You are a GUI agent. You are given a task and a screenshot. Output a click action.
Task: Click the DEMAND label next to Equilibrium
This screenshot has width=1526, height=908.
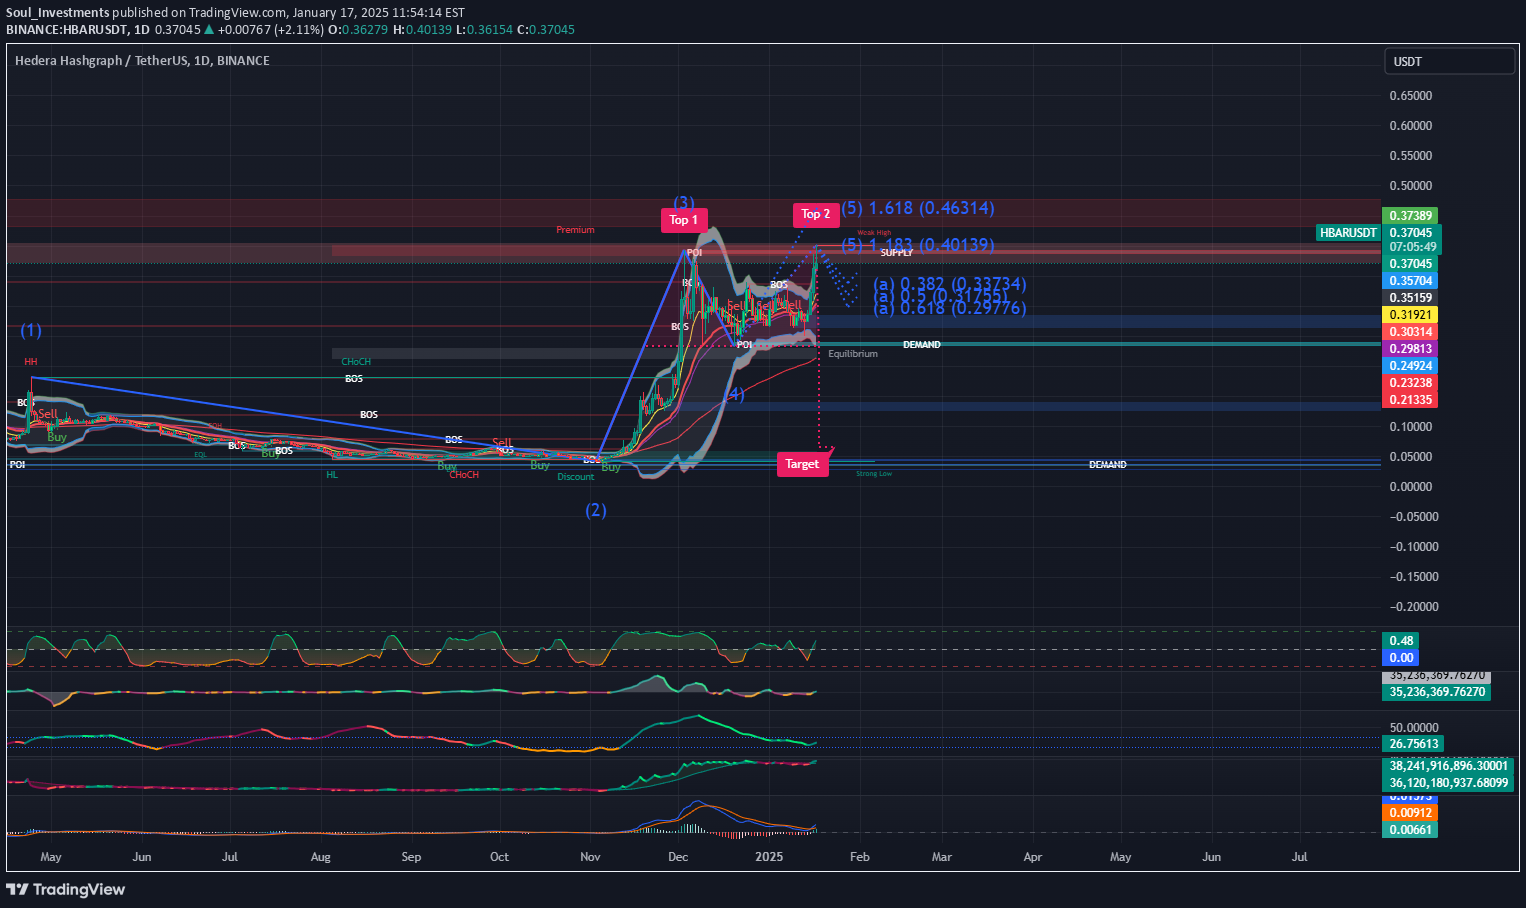(x=922, y=345)
